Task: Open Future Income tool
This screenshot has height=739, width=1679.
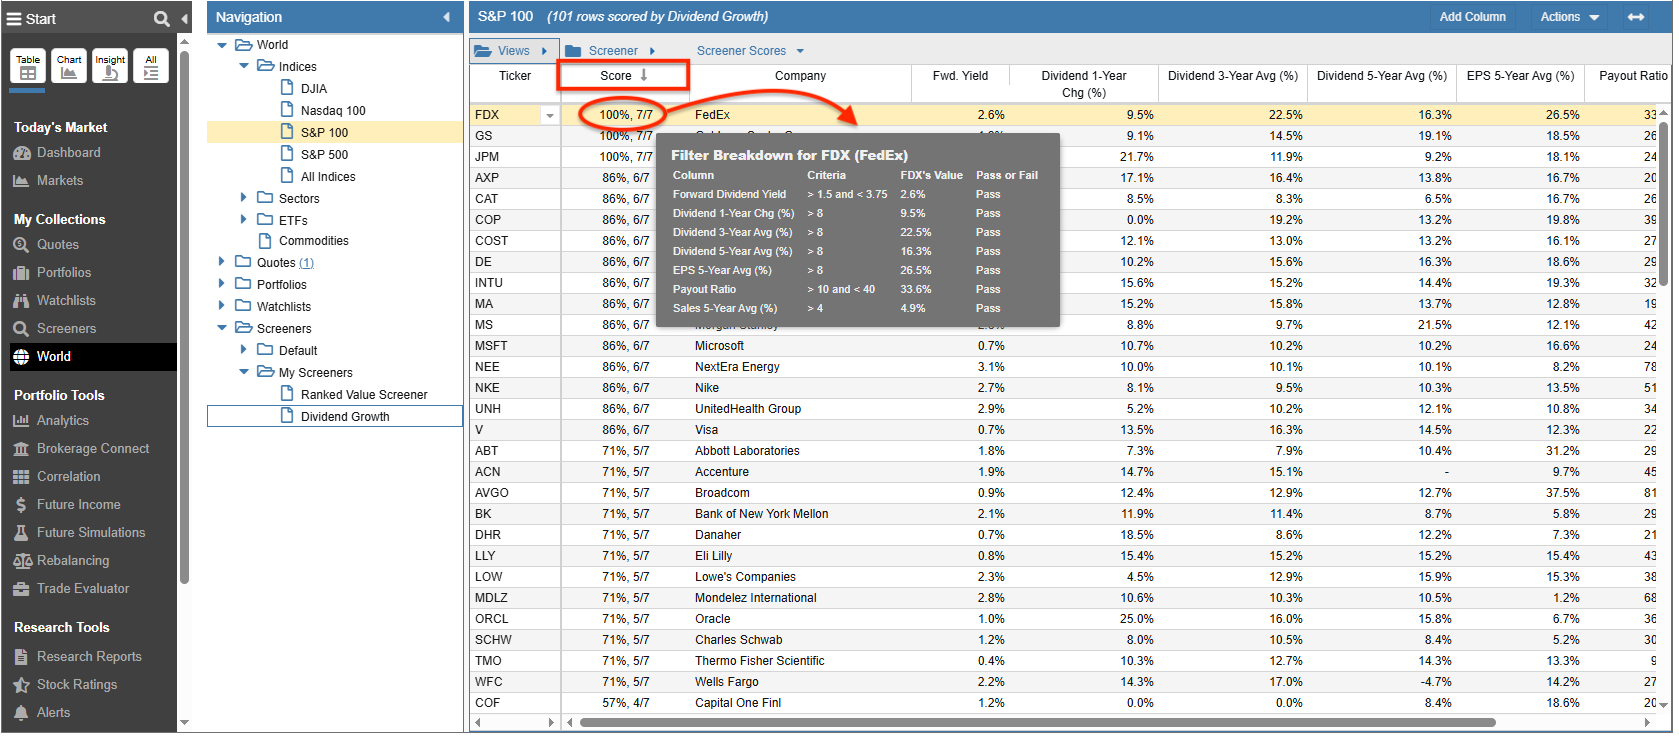Action: [66, 505]
